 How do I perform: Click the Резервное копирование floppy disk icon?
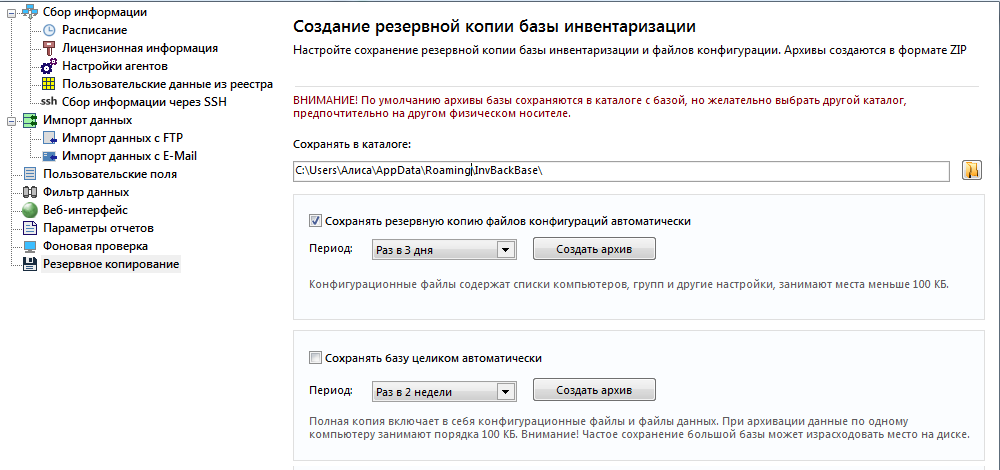click(x=30, y=264)
